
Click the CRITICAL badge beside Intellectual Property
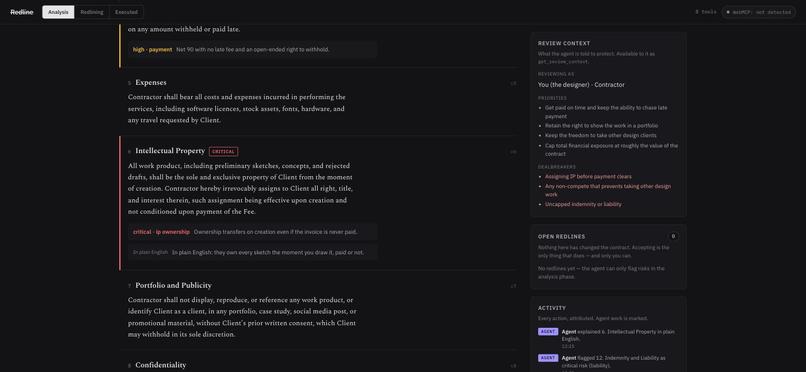point(224,152)
